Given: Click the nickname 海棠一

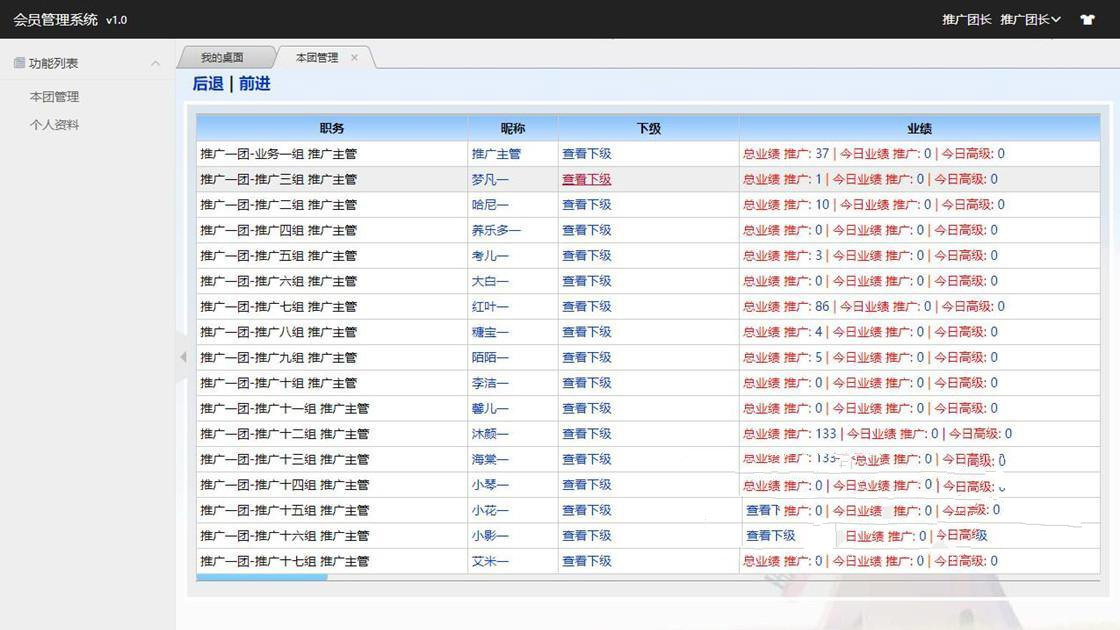Looking at the screenshot, I should click(x=490, y=459).
